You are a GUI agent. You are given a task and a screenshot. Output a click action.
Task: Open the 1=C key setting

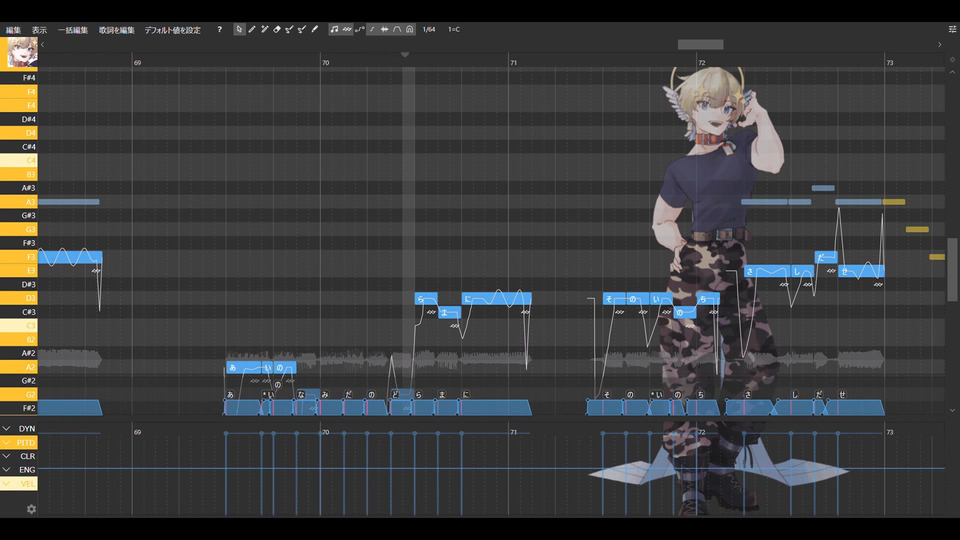click(454, 29)
